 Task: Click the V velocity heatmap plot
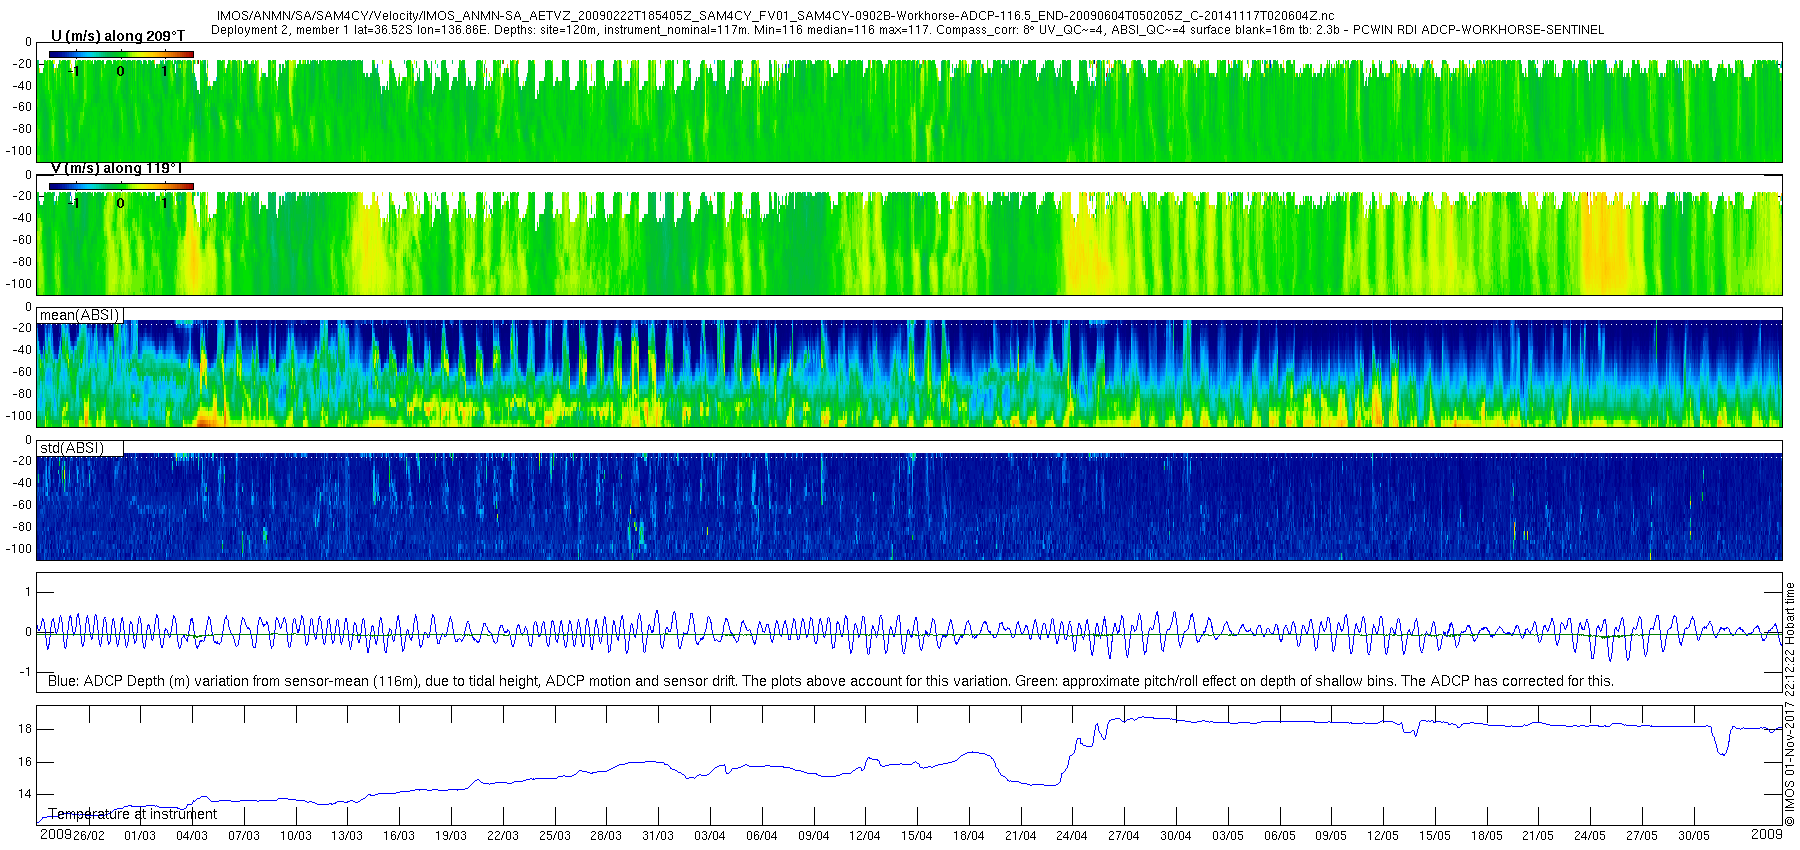909,234
